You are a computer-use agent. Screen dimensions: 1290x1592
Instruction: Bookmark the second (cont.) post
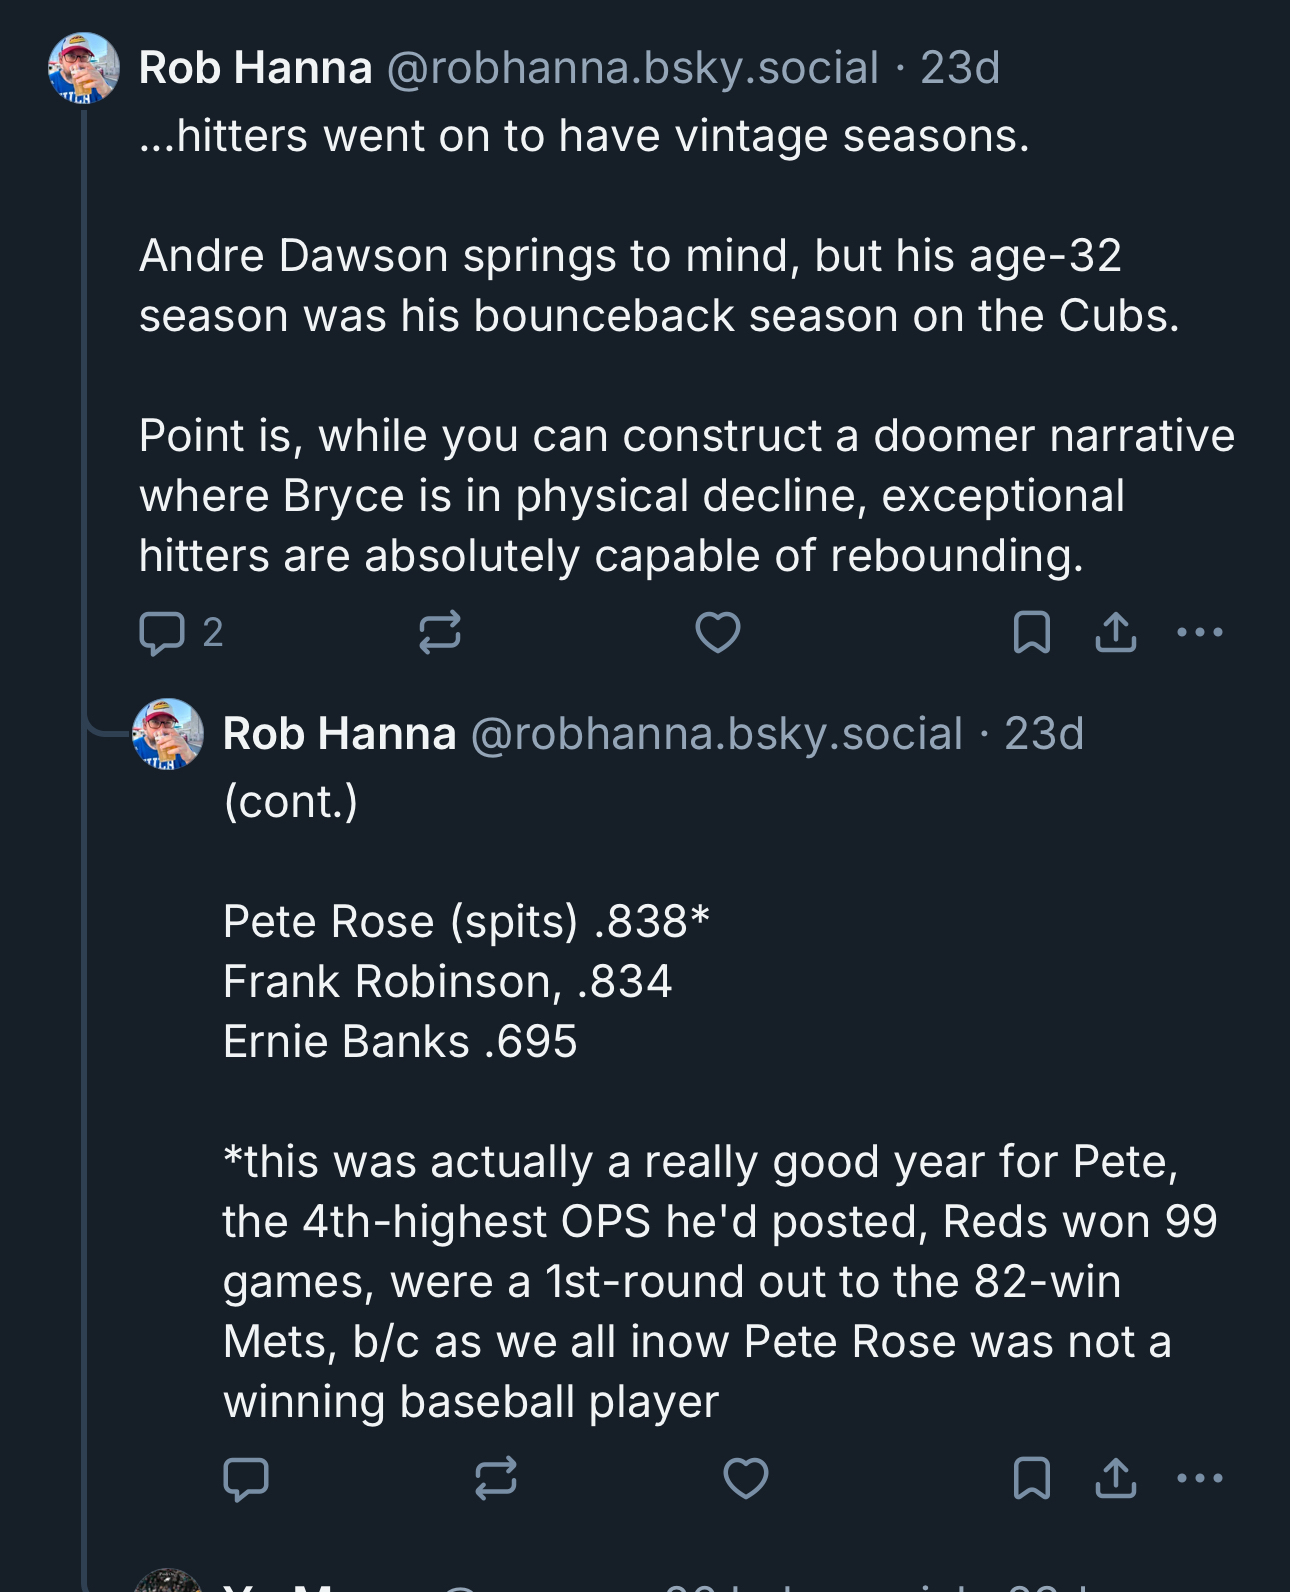(x=1031, y=1479)
